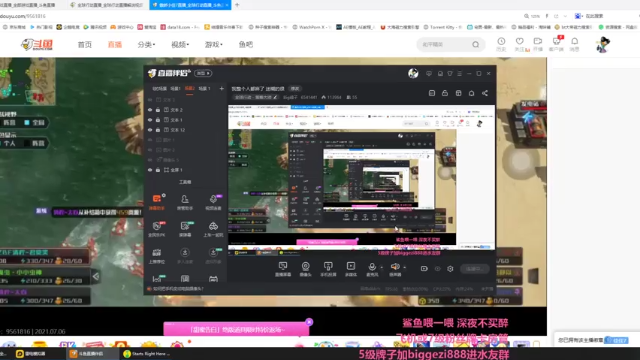Click the category pill with the pencil icon
Screen dimensions: 640x360
(x=256, y=97)
